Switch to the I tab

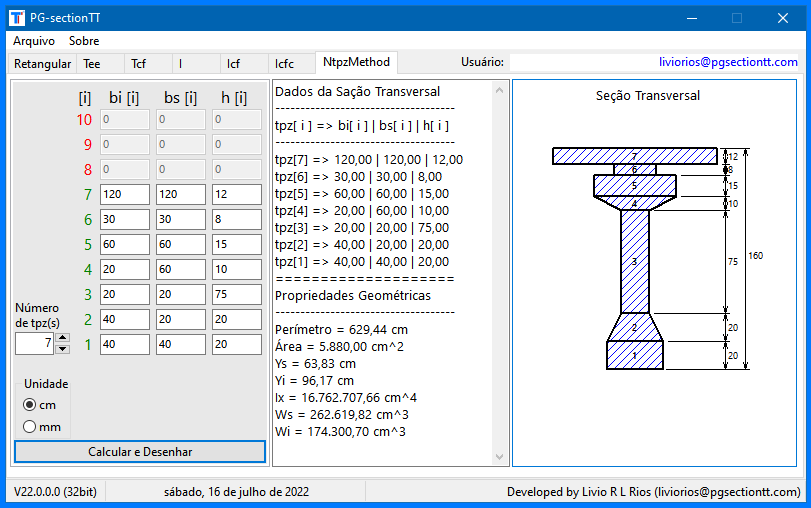[196, 64]
